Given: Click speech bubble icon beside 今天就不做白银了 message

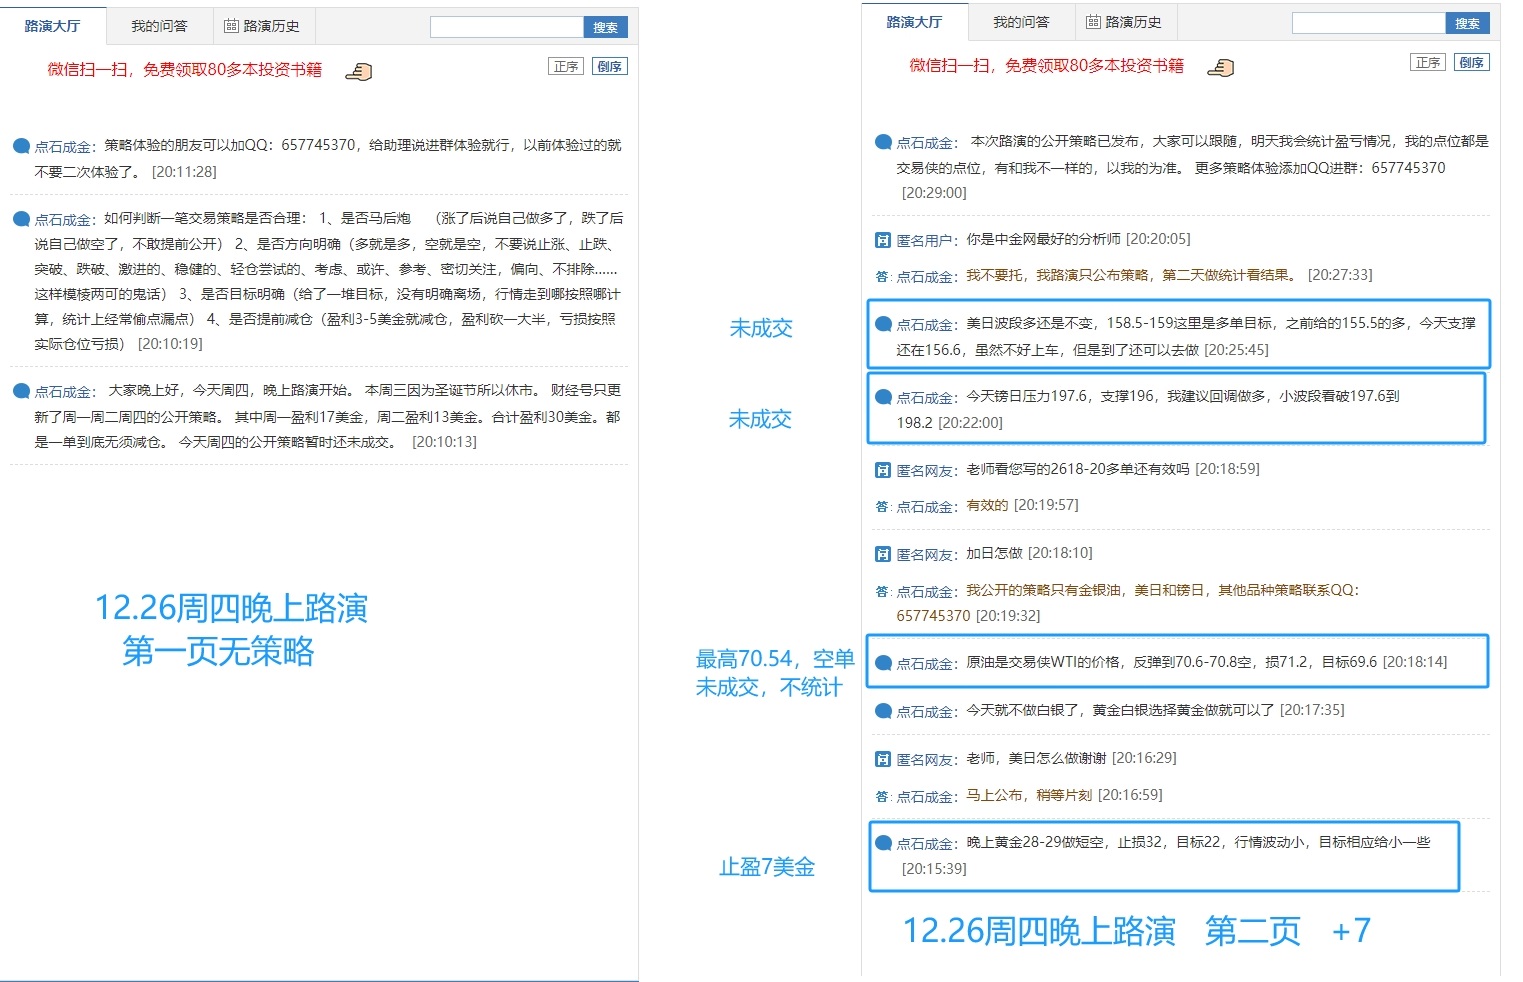Looking at the screenshot, I should (883, 711).
